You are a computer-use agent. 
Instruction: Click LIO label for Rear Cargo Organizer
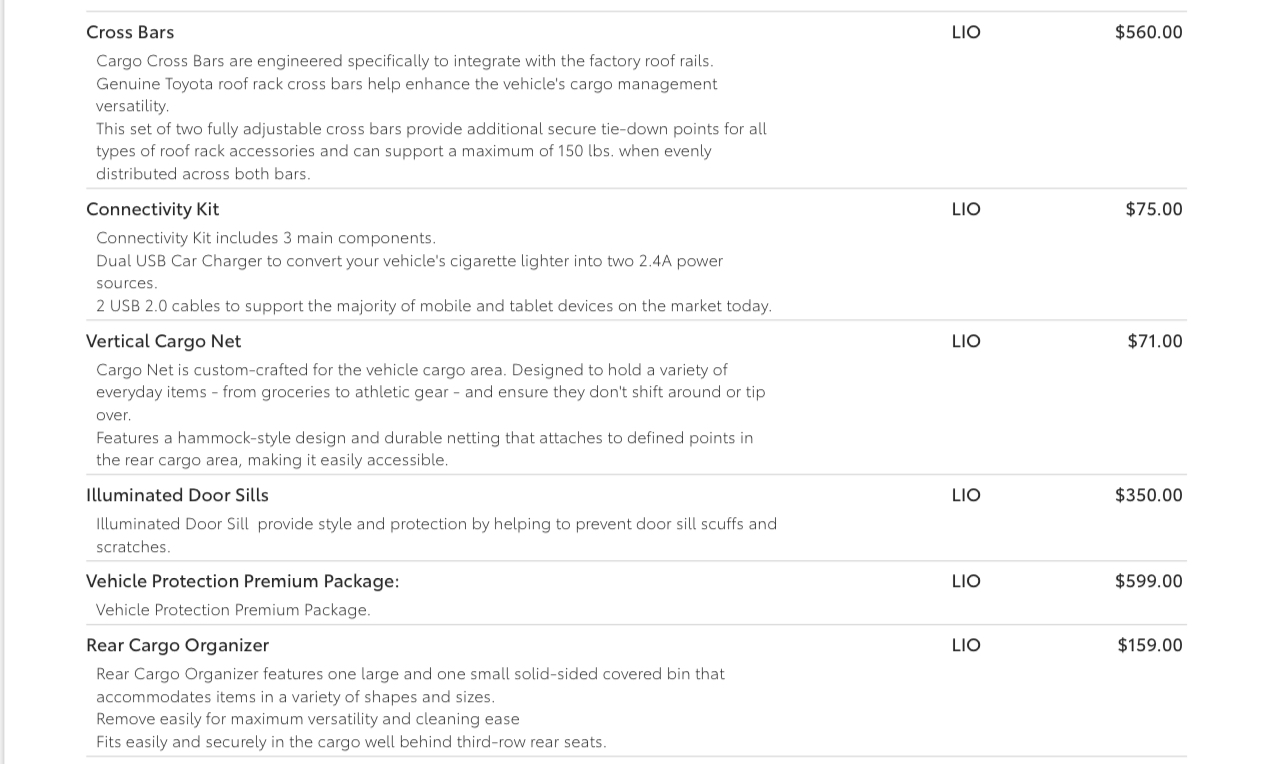pos(966,645)
